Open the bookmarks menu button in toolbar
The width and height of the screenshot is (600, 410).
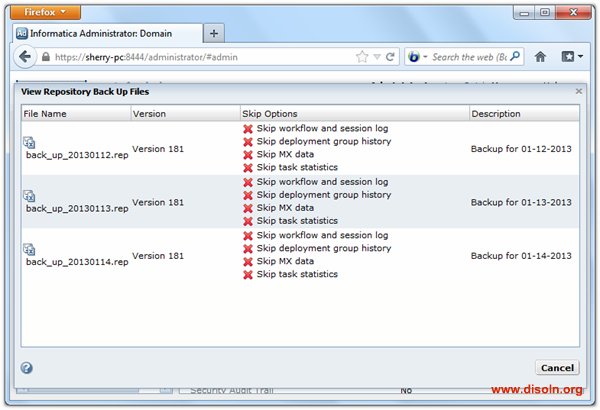pyautogui.click(x=573, y=57)
